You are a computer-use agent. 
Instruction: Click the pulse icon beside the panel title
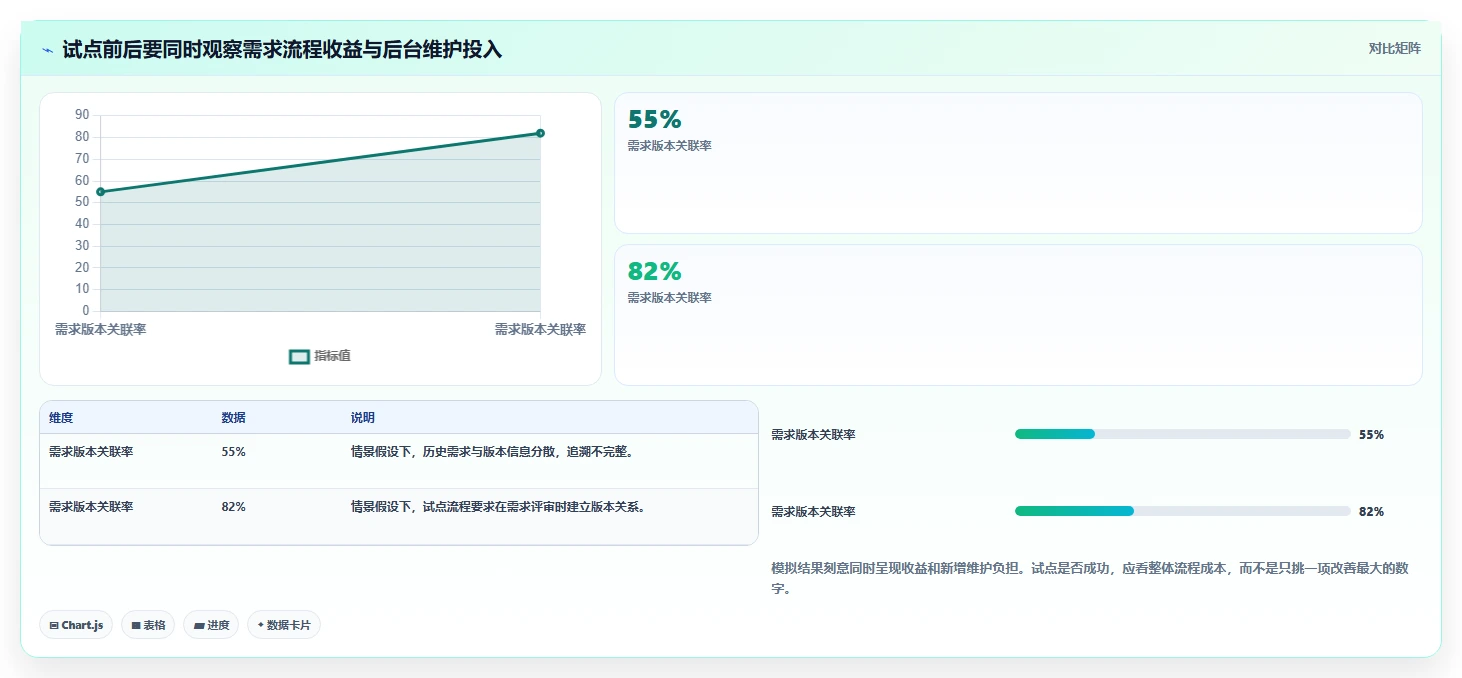coord(48,50)
